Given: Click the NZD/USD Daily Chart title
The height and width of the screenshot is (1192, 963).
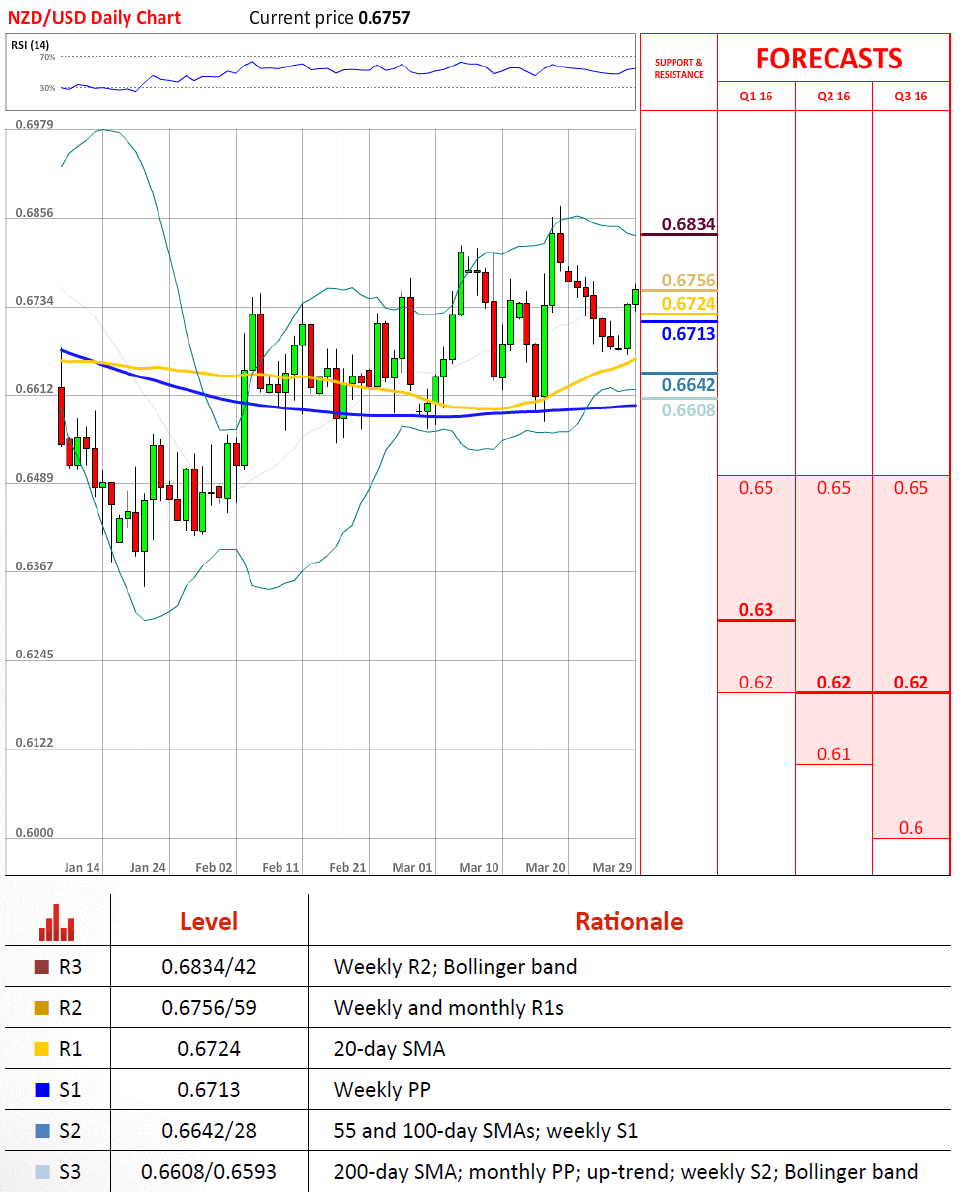Looking at the screenshot, I should click(x=94, y=17).
